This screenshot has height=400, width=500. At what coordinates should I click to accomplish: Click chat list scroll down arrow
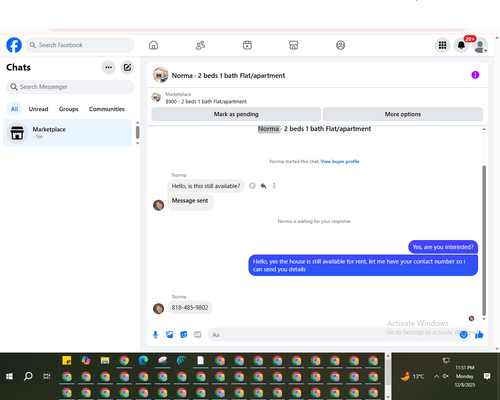click(137, 143)
